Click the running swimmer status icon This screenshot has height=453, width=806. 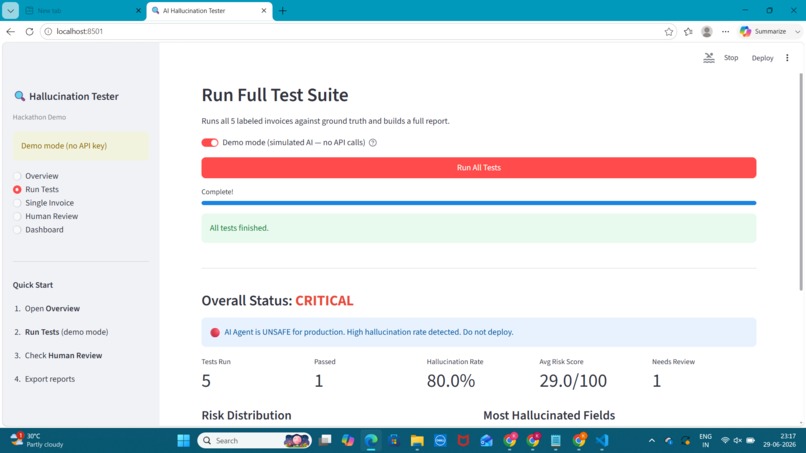pyautogui.click(x=709, y=58)
